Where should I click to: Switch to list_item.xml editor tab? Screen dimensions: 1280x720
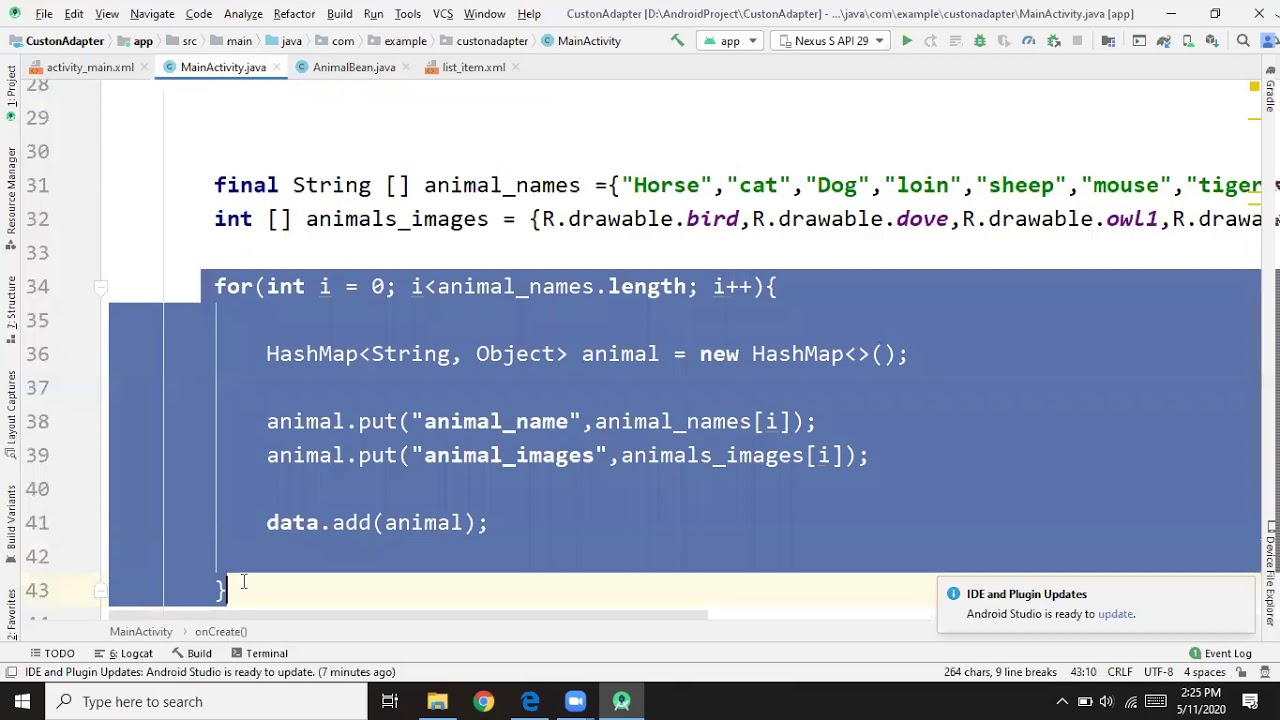473,67
